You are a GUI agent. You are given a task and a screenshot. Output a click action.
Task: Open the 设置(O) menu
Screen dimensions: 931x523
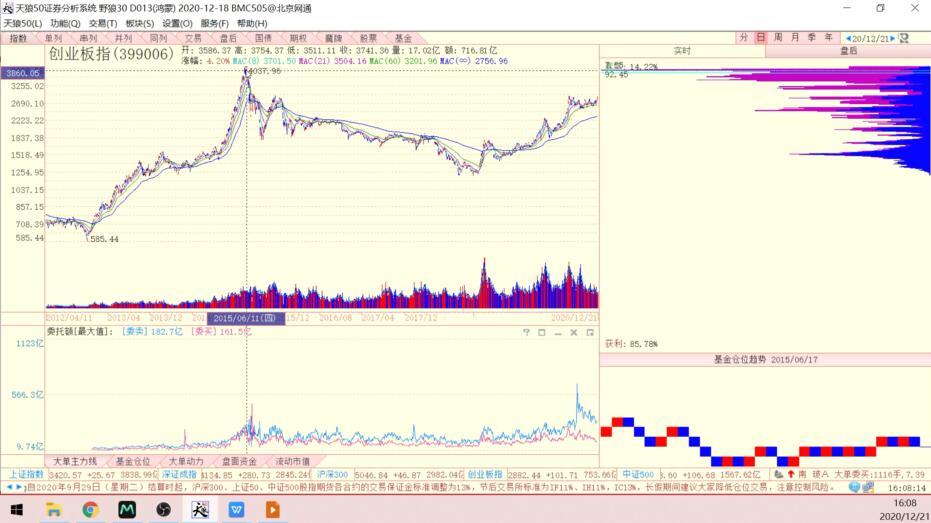[177, 23]
